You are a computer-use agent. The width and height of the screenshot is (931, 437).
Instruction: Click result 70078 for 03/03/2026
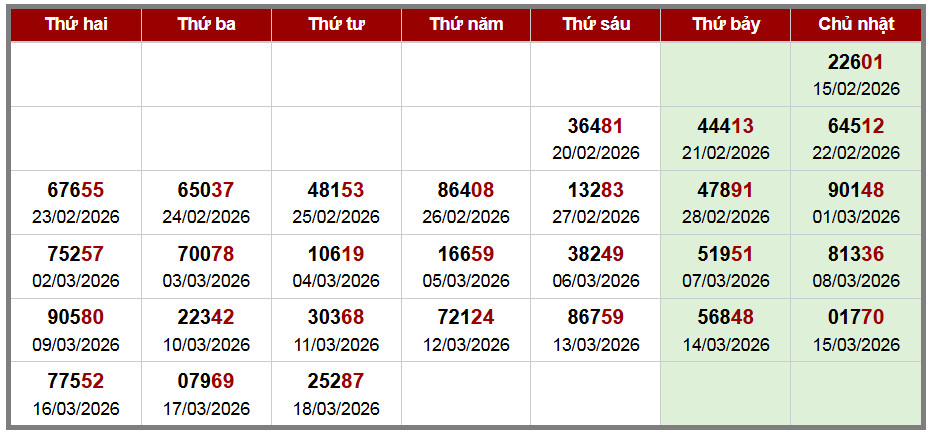206,254
